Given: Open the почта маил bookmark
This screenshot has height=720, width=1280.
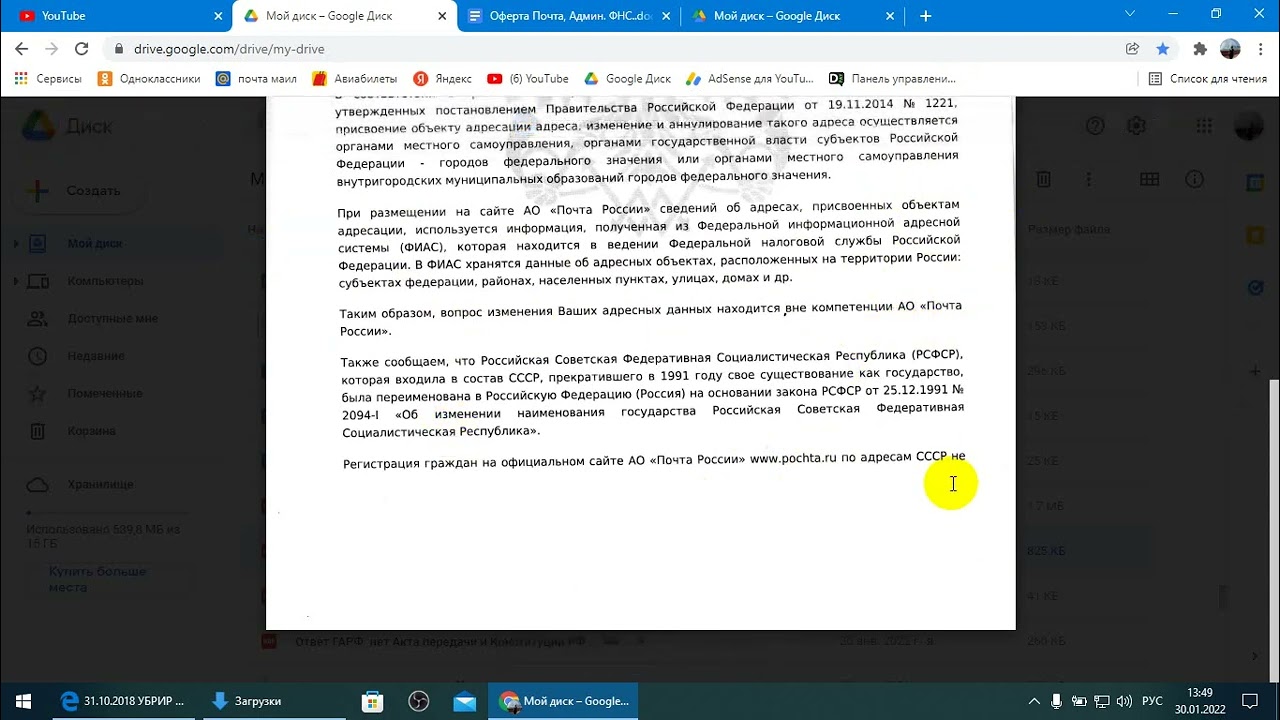Looking at the screenshot, I should (256, 78).
